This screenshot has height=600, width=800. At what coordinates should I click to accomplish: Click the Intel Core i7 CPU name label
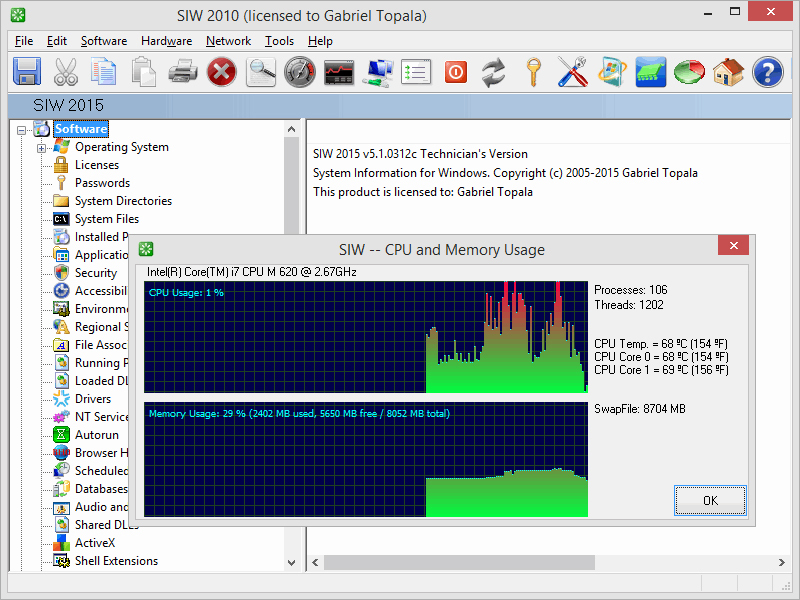coord(252,272)
